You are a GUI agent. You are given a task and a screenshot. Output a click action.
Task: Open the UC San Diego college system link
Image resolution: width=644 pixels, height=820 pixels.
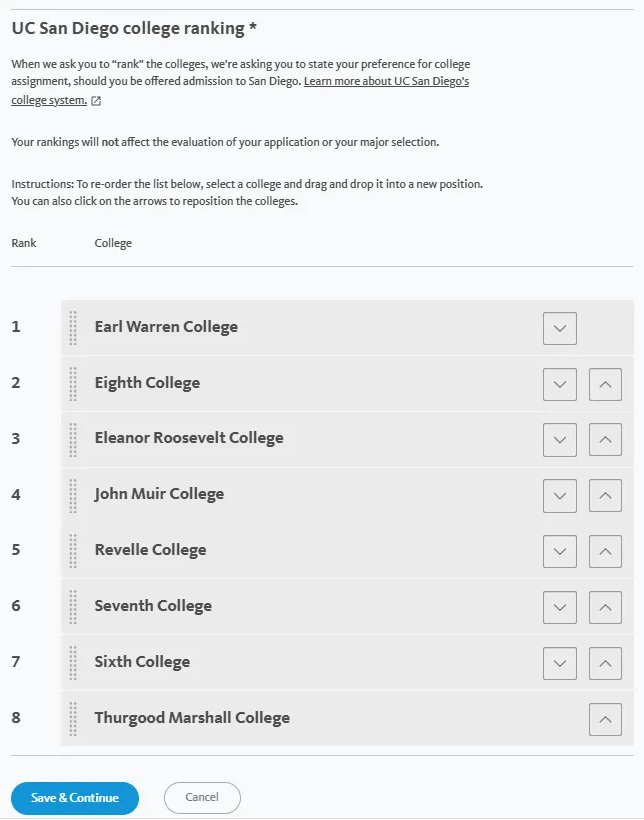click(385, 82)
